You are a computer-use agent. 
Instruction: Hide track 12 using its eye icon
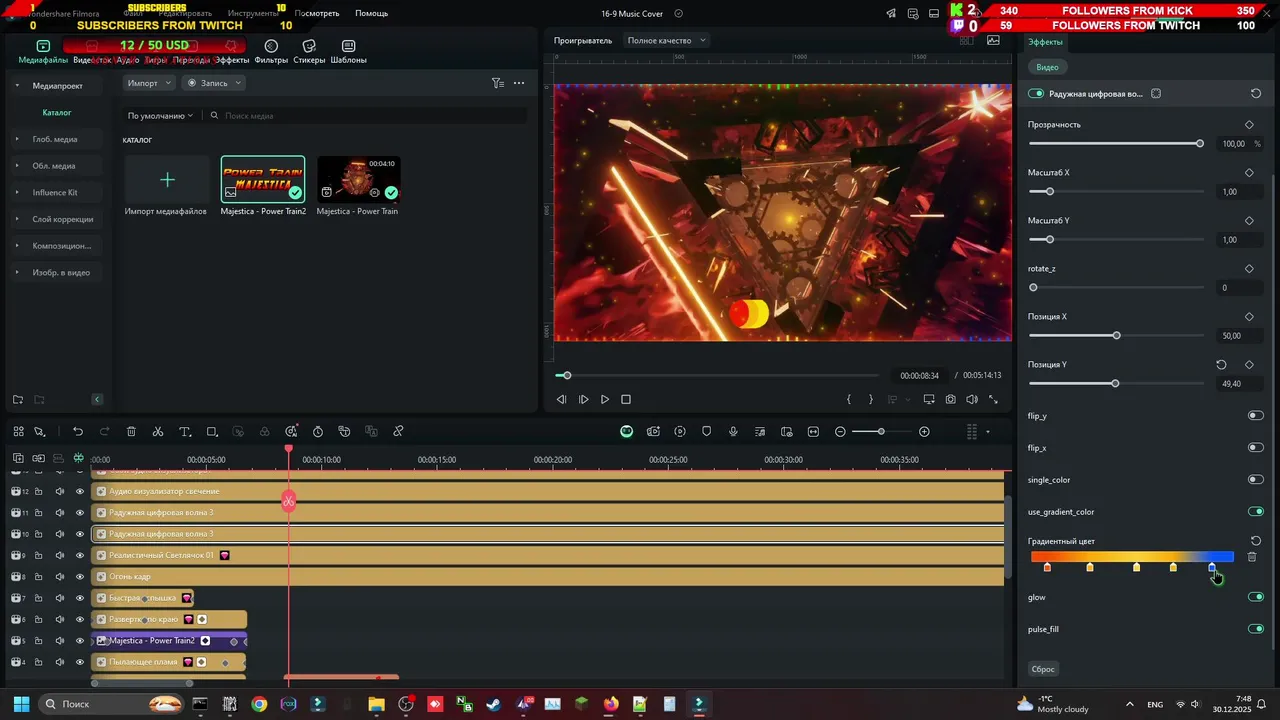(x=80, y=491)
